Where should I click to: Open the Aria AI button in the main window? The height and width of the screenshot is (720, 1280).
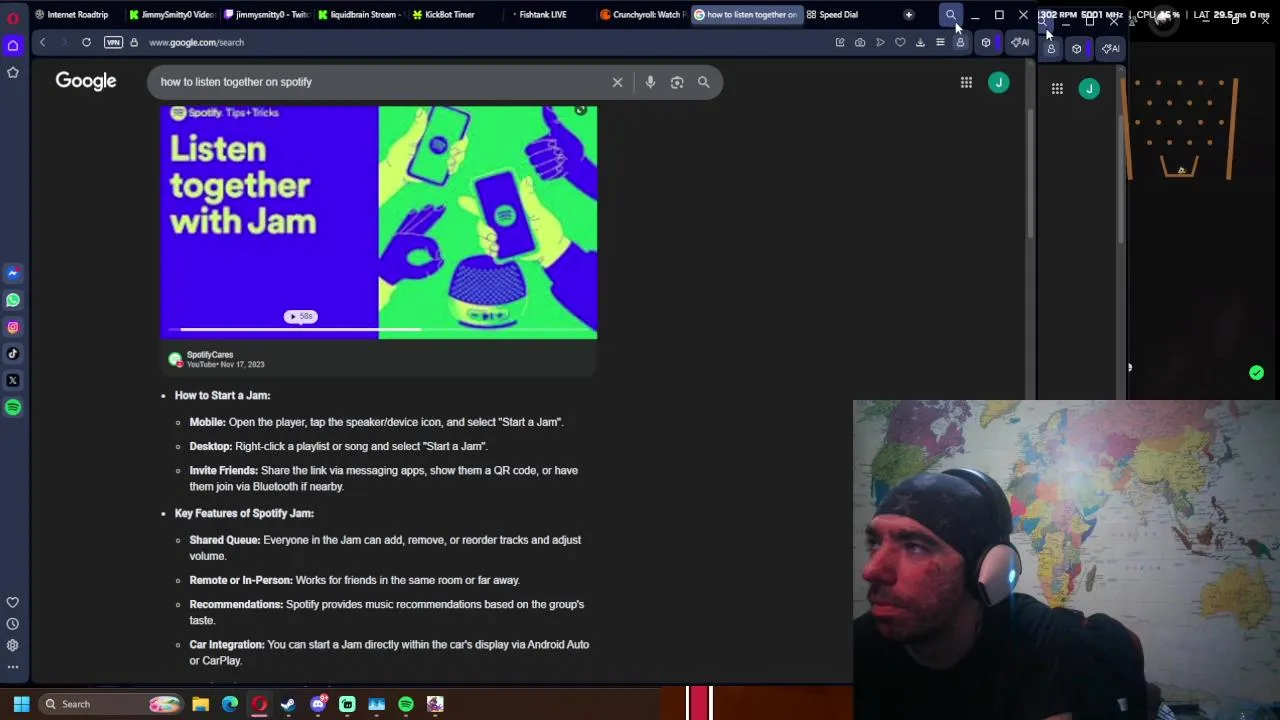(1019, 42)
